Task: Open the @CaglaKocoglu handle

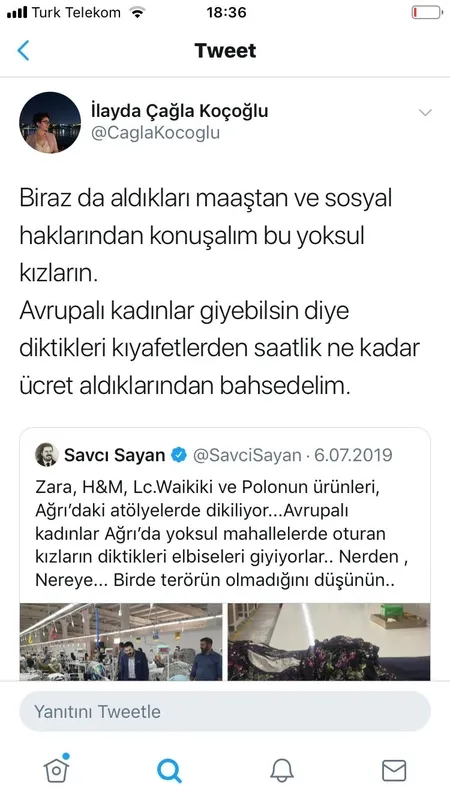Action: (x=156, y=133)
